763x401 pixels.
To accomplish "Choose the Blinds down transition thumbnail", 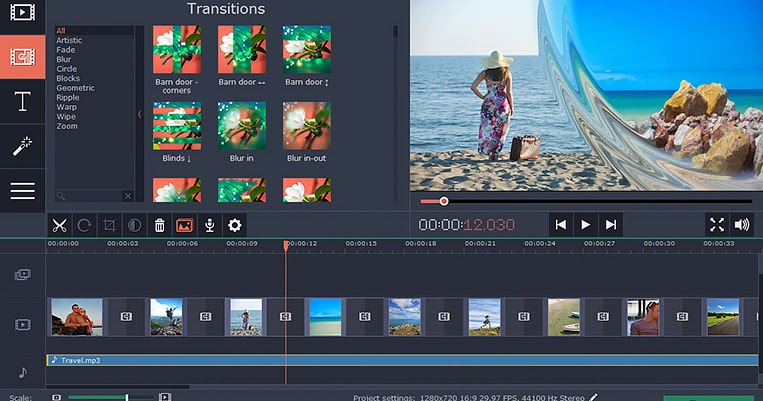I will click(177, 126).
